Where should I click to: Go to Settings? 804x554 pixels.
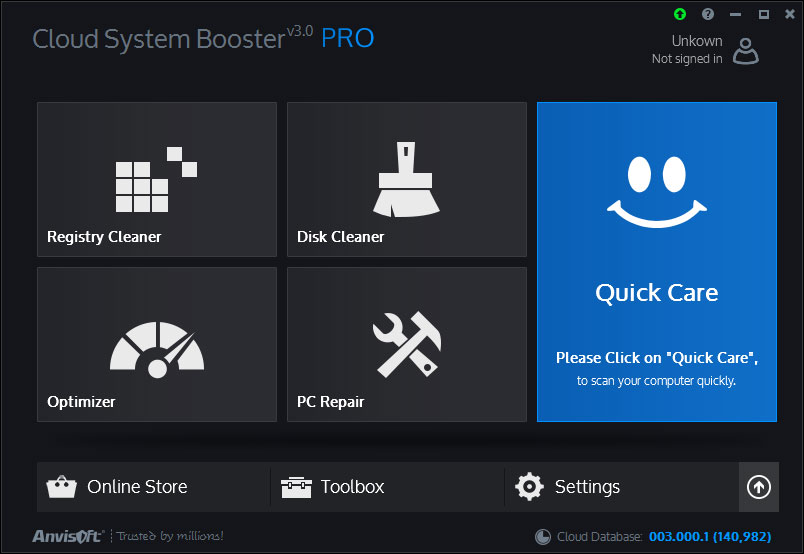tap(568, 487)
